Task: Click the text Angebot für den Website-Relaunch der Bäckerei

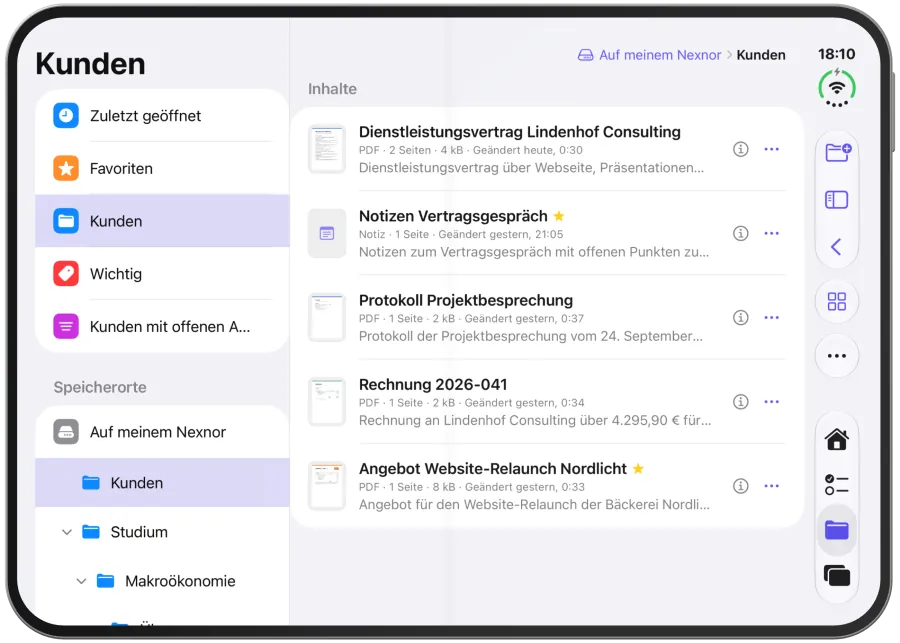Action: tap(509, 505)
